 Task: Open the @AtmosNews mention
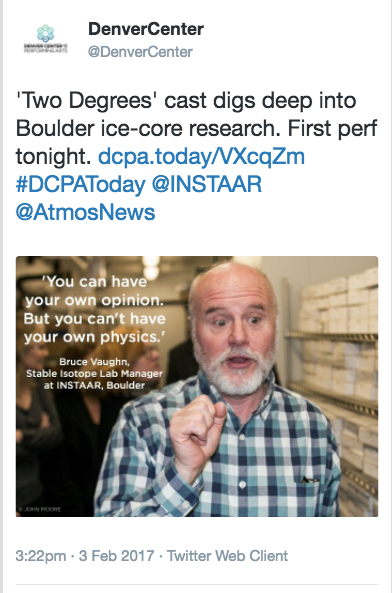point(85,212)
